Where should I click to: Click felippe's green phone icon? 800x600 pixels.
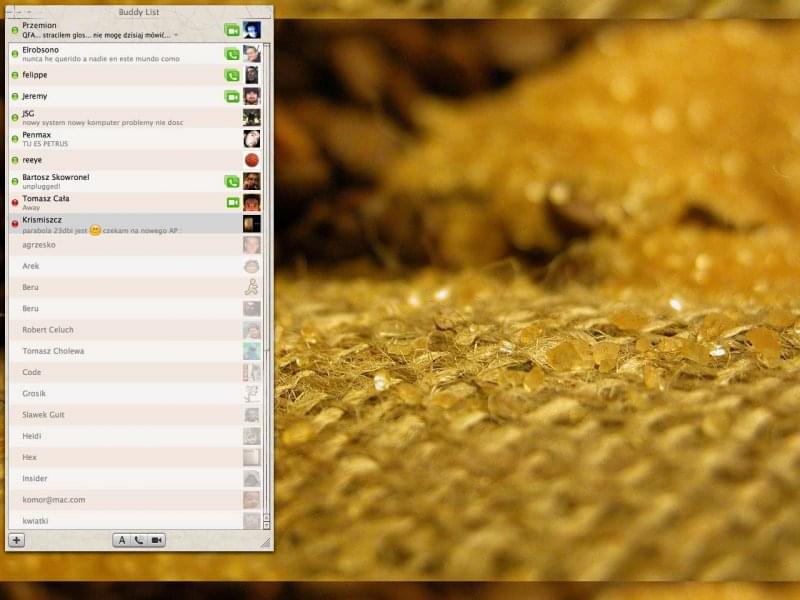pyautogui.click(x=232, y=75)
